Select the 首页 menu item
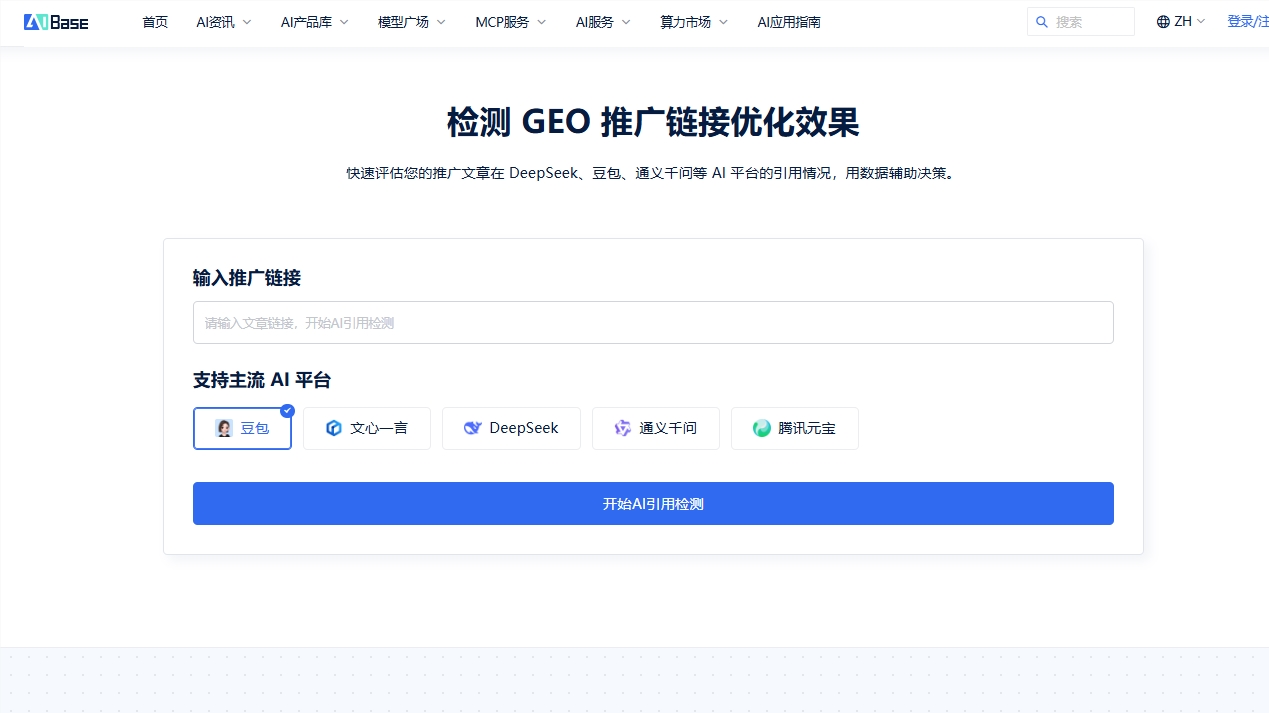 click(x=155, y=21)
